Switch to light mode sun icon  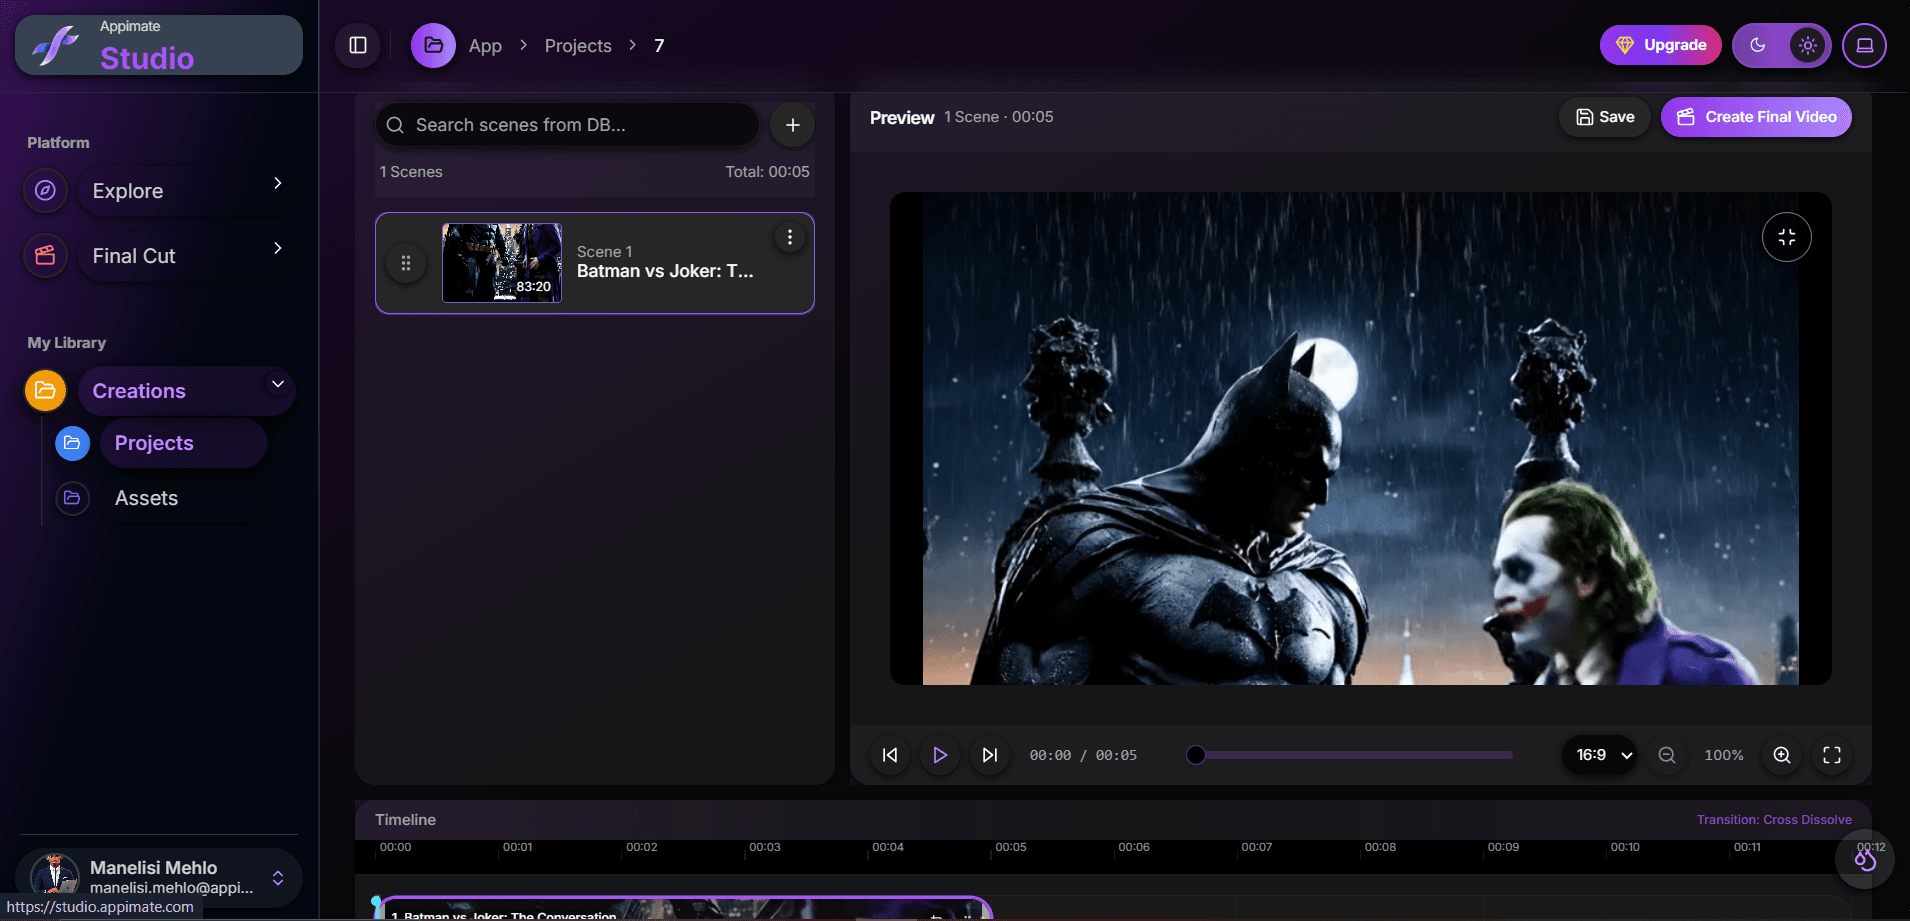click(x=1808, y=45)
